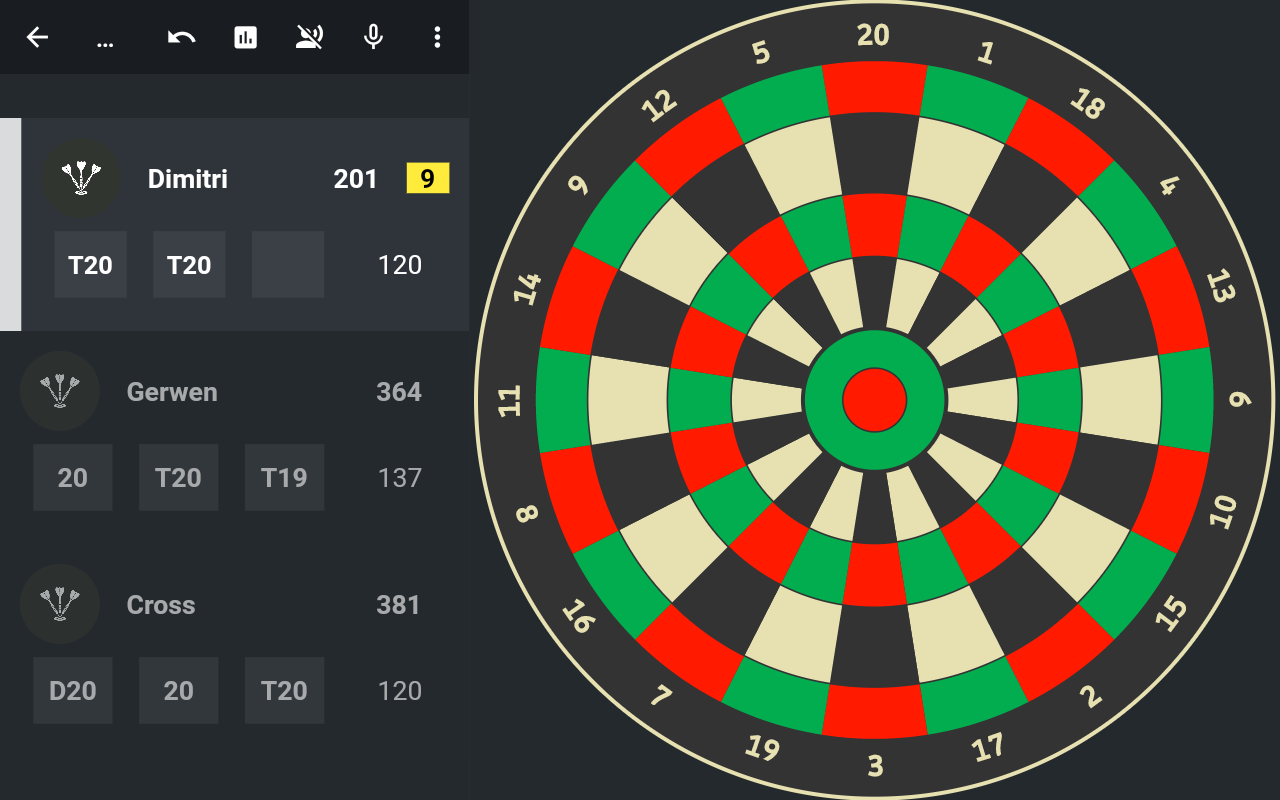
Task: Hit the triple 20 segment
Action: click(875, 225)
